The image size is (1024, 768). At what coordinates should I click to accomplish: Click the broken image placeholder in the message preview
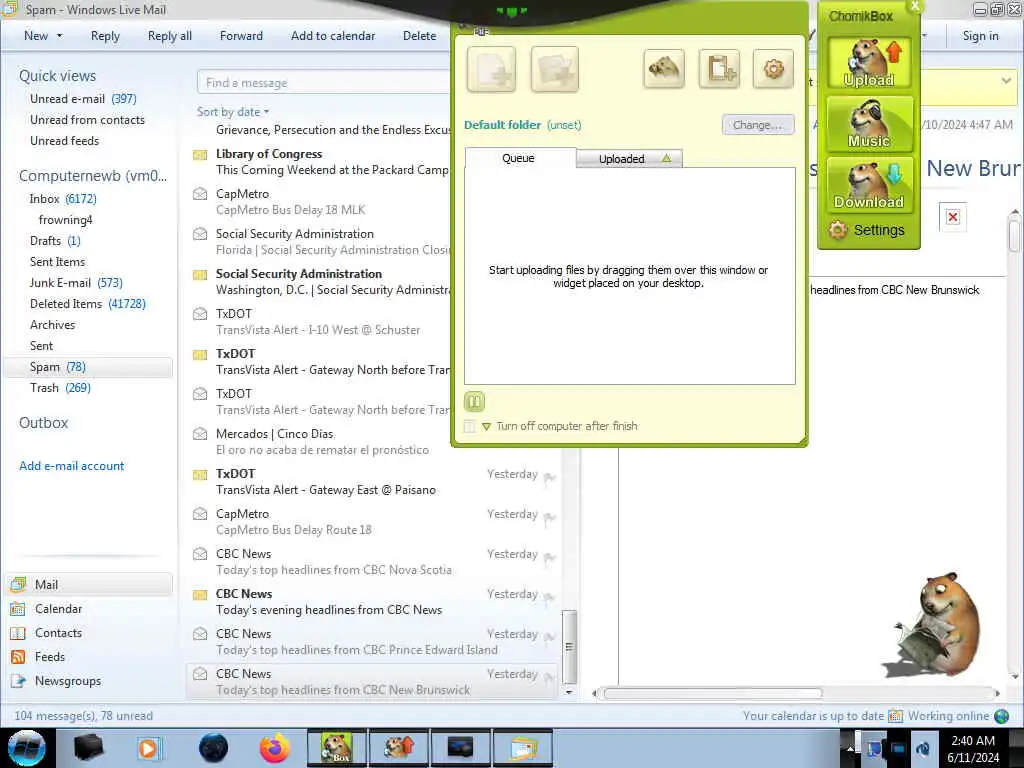pos(953,217)
